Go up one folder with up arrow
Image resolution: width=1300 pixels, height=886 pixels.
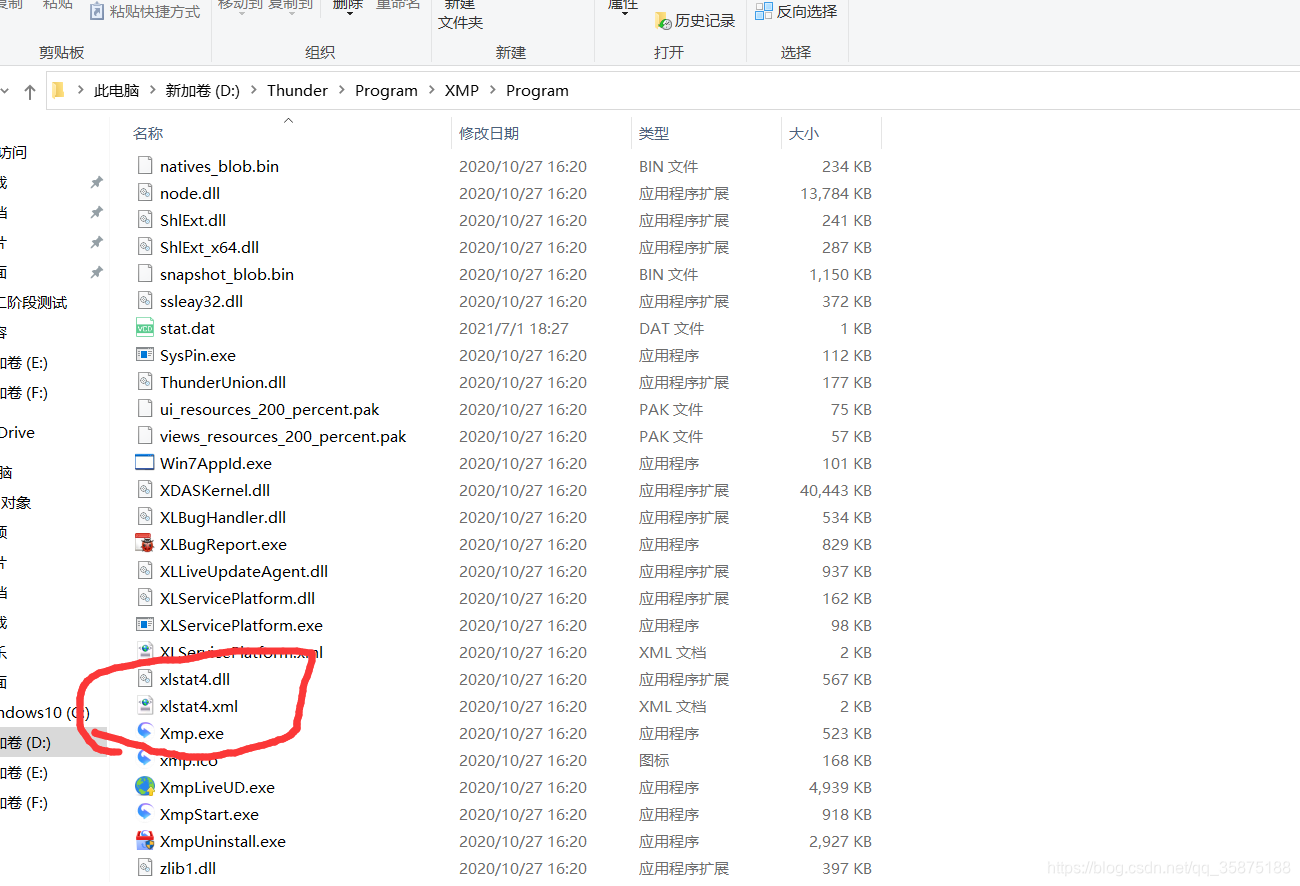coord(30,91)
